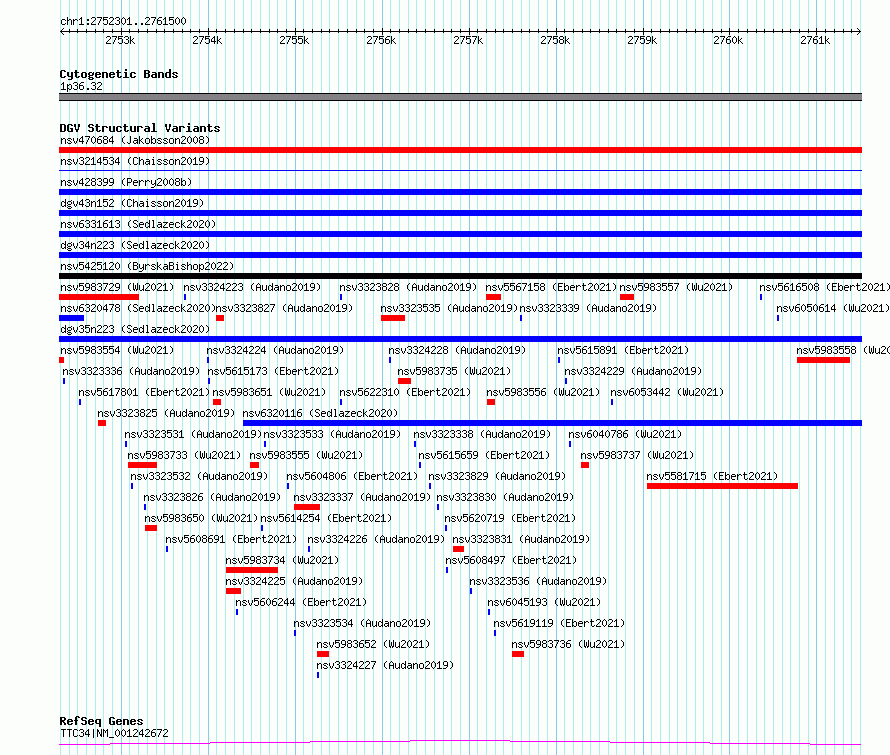Image resolution: width=890 pixels, height=755 pixels.
Task: Click nsv5983554 (Wu2021) label
Action: click(x=117, y=350)
